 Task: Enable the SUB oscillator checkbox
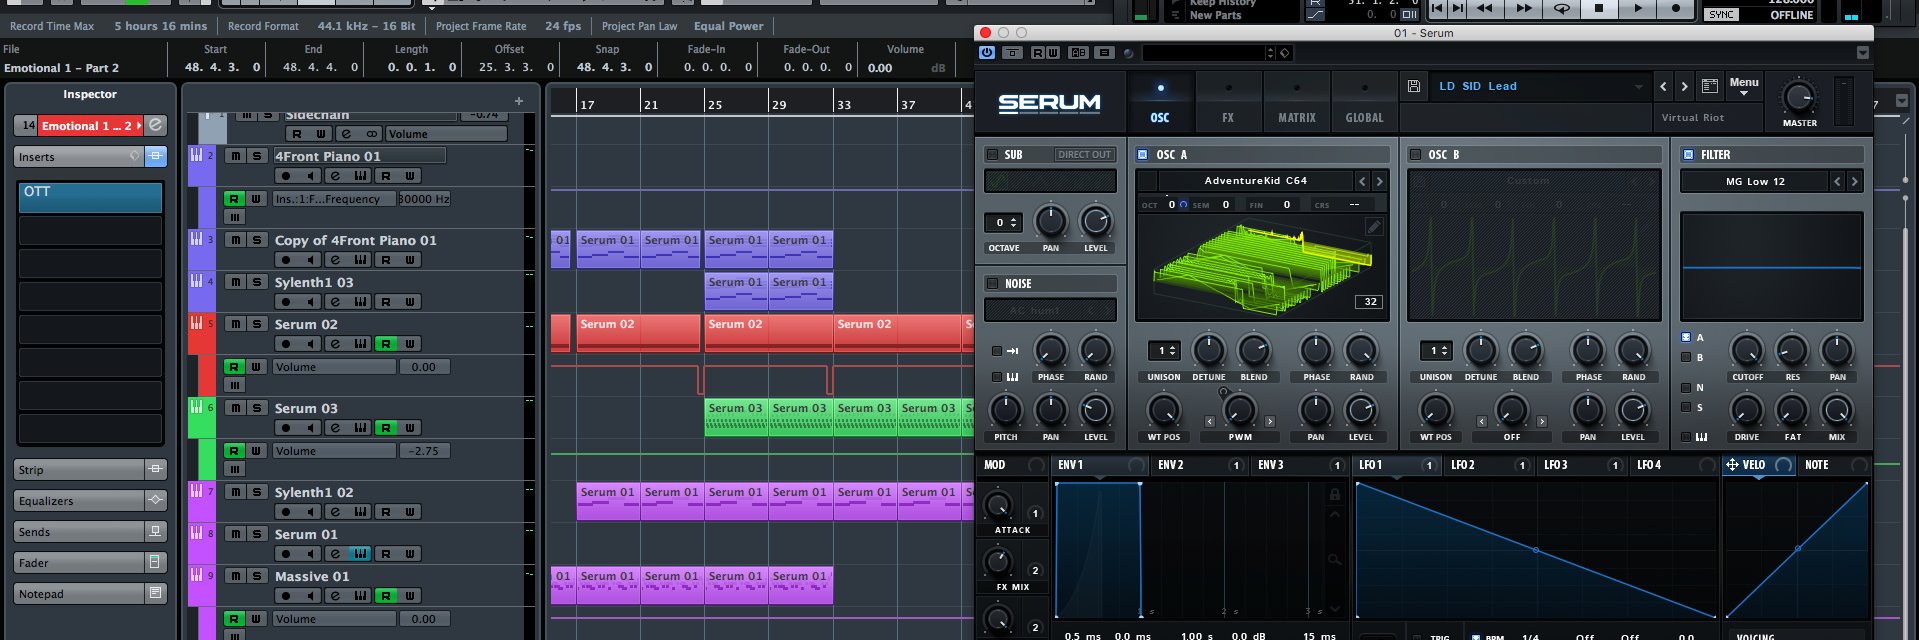tap(992, 155)
